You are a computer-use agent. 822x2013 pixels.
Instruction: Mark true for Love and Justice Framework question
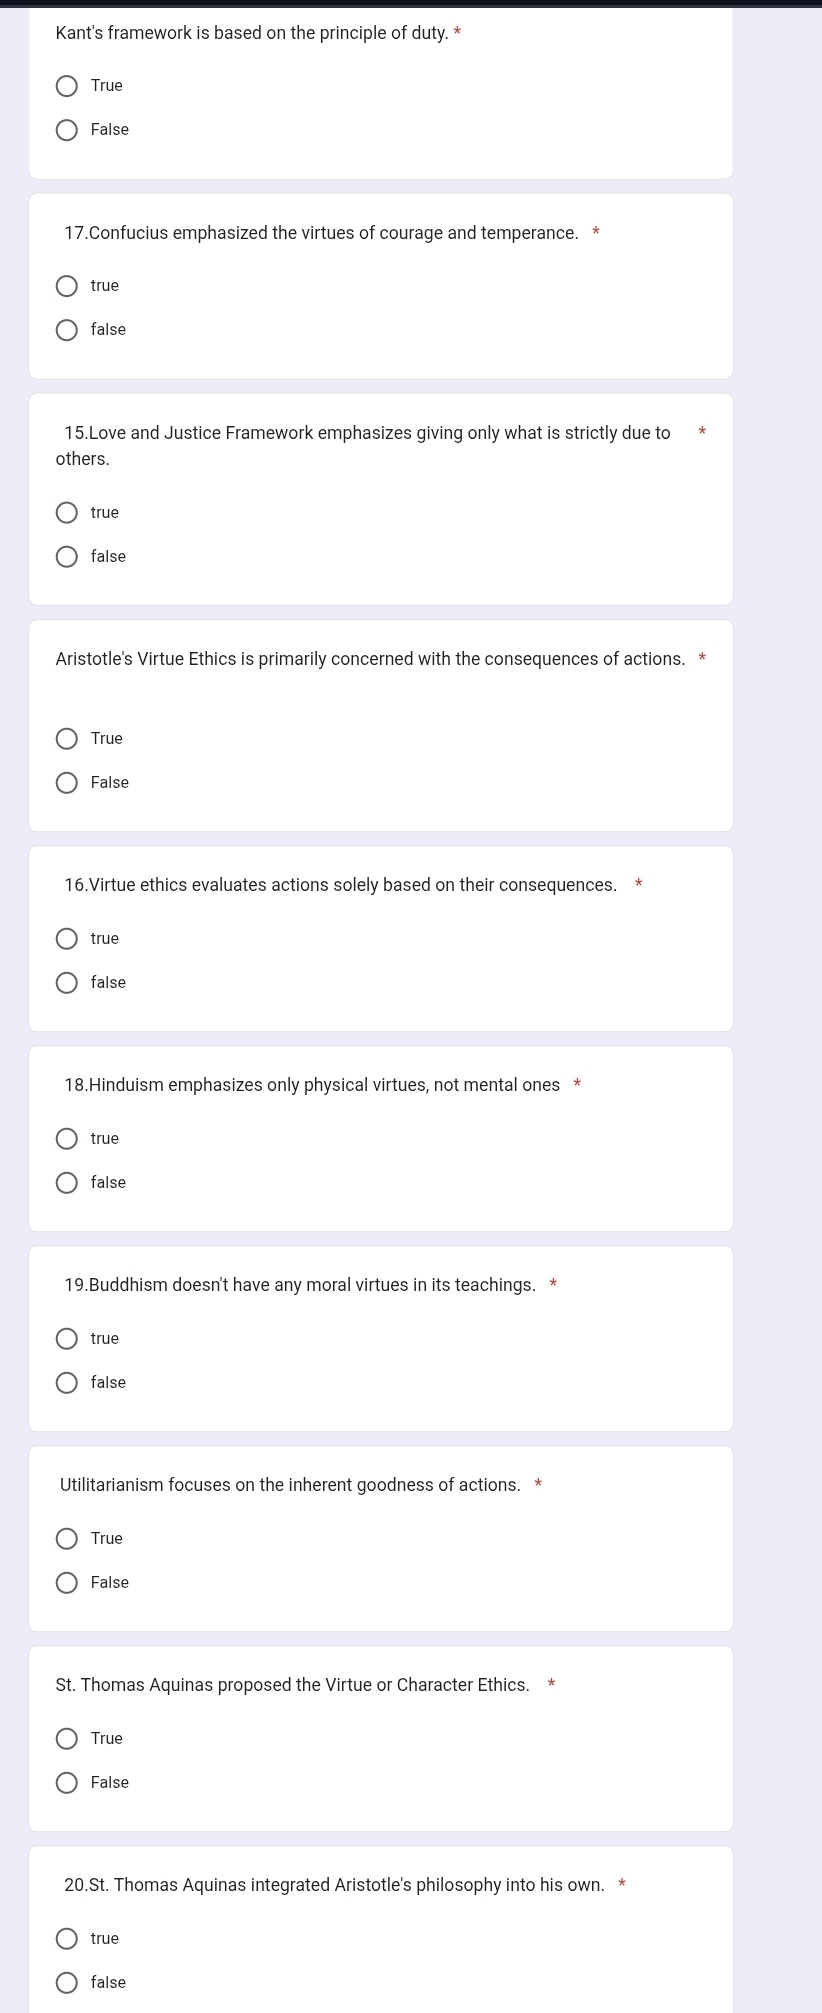67,513
